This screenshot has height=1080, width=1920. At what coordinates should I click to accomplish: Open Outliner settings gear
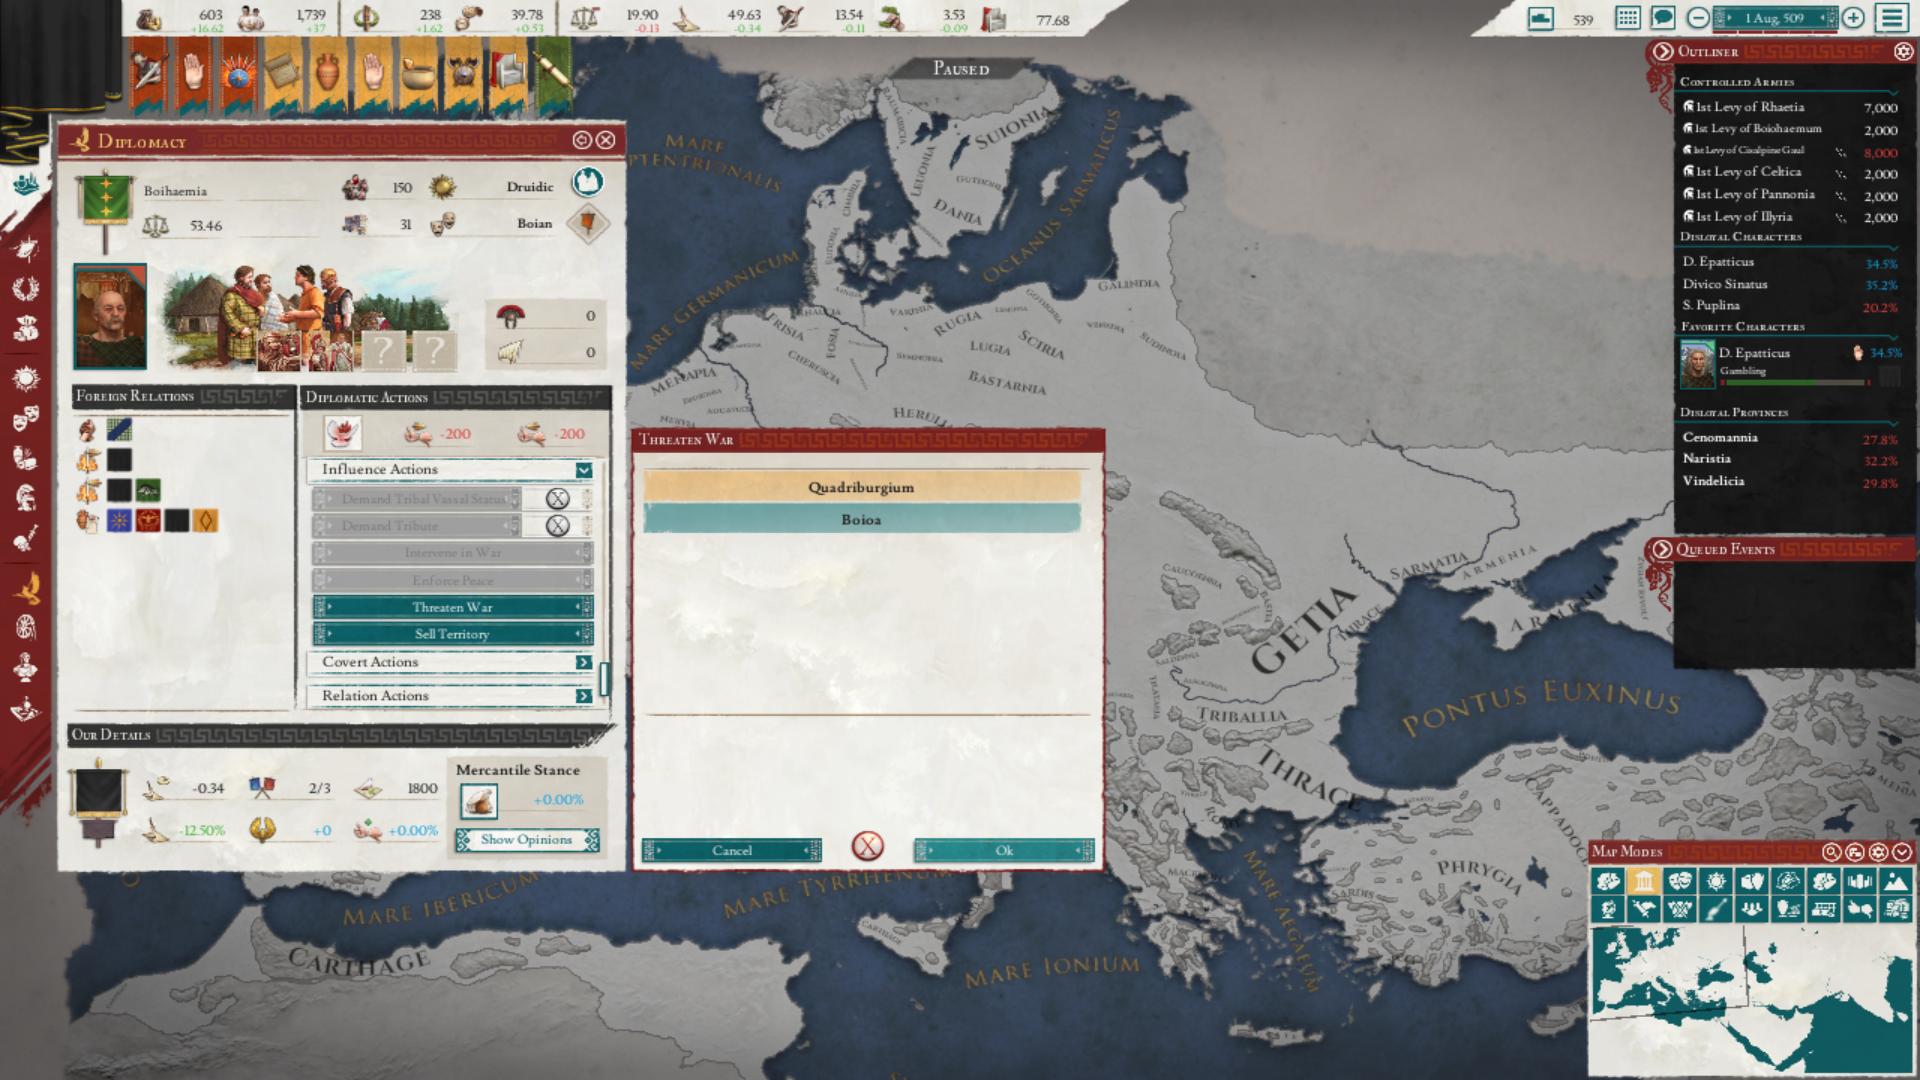(x=1903, y=51)
